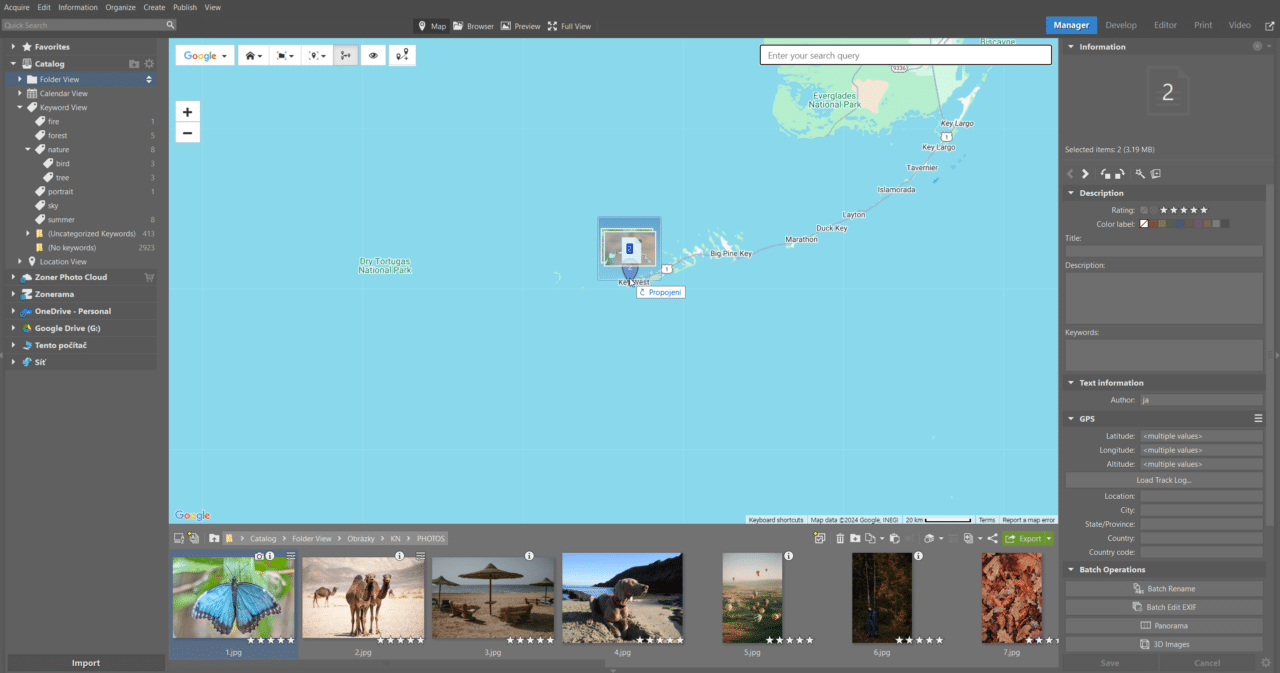Open the Google map provider dropdown
This screenshot has width=1280, height=673.
pos(204,55)
